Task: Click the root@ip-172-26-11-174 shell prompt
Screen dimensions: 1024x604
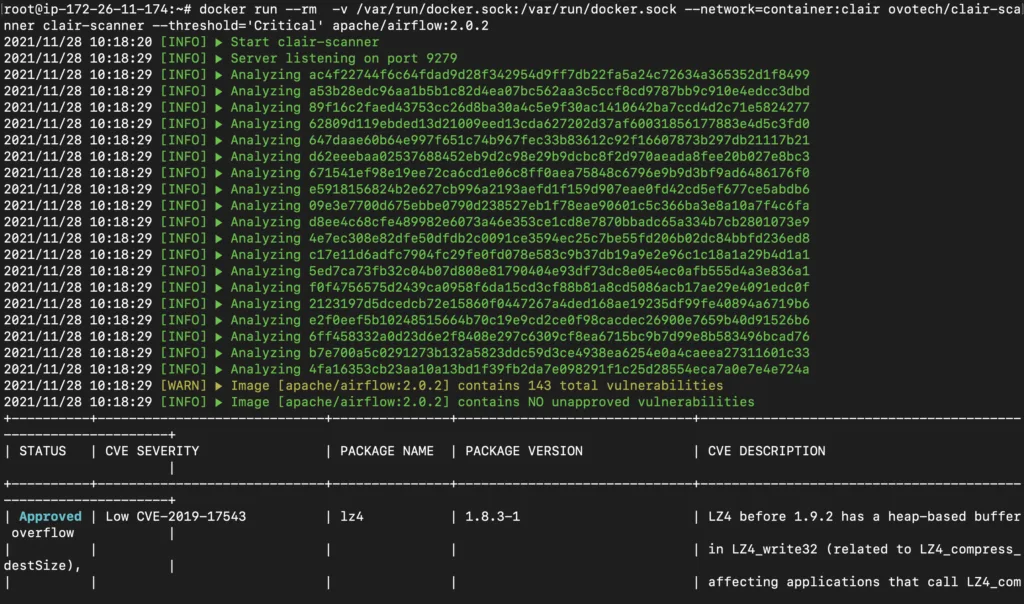Action: [97, 9]
